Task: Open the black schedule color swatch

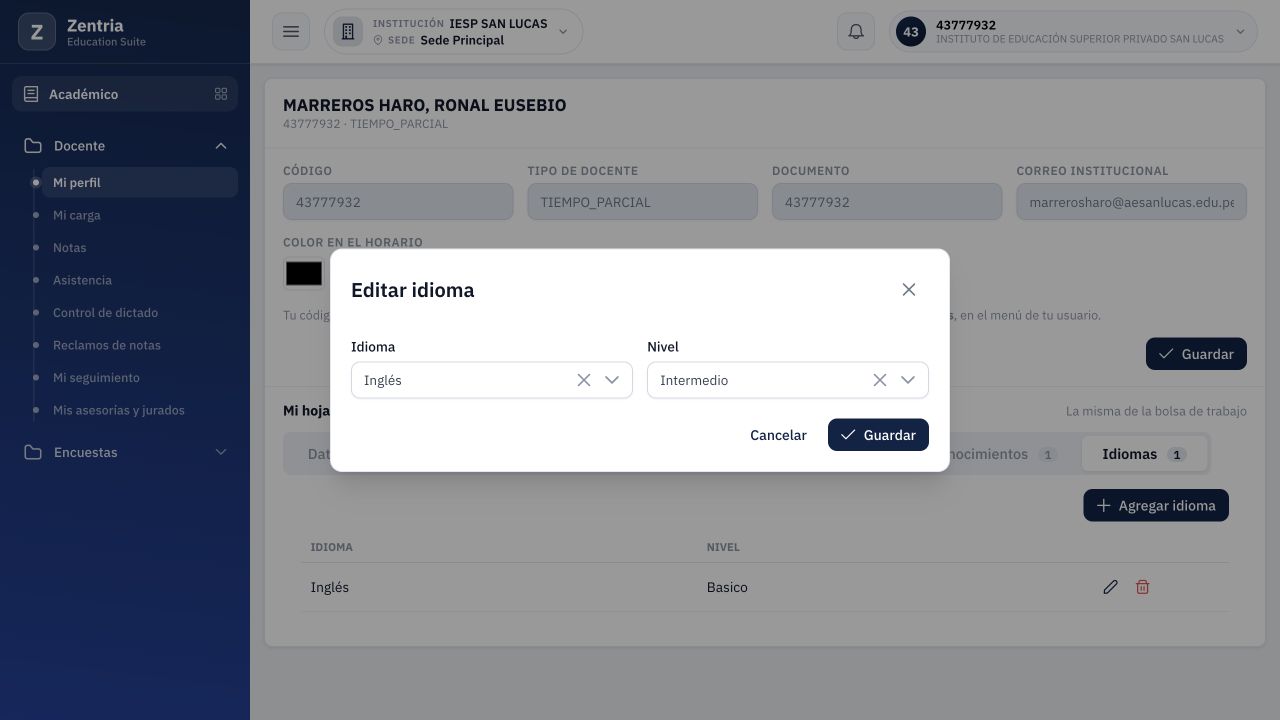Action: pos(304,274)
